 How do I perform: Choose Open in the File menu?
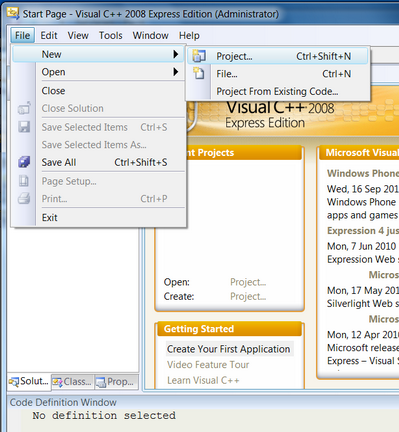tap(99, 72)
